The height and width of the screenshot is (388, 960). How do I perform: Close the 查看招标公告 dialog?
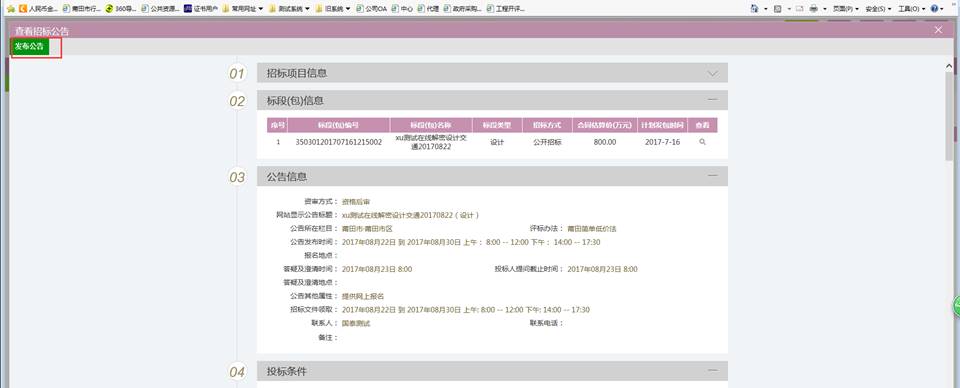click(939, 30)
